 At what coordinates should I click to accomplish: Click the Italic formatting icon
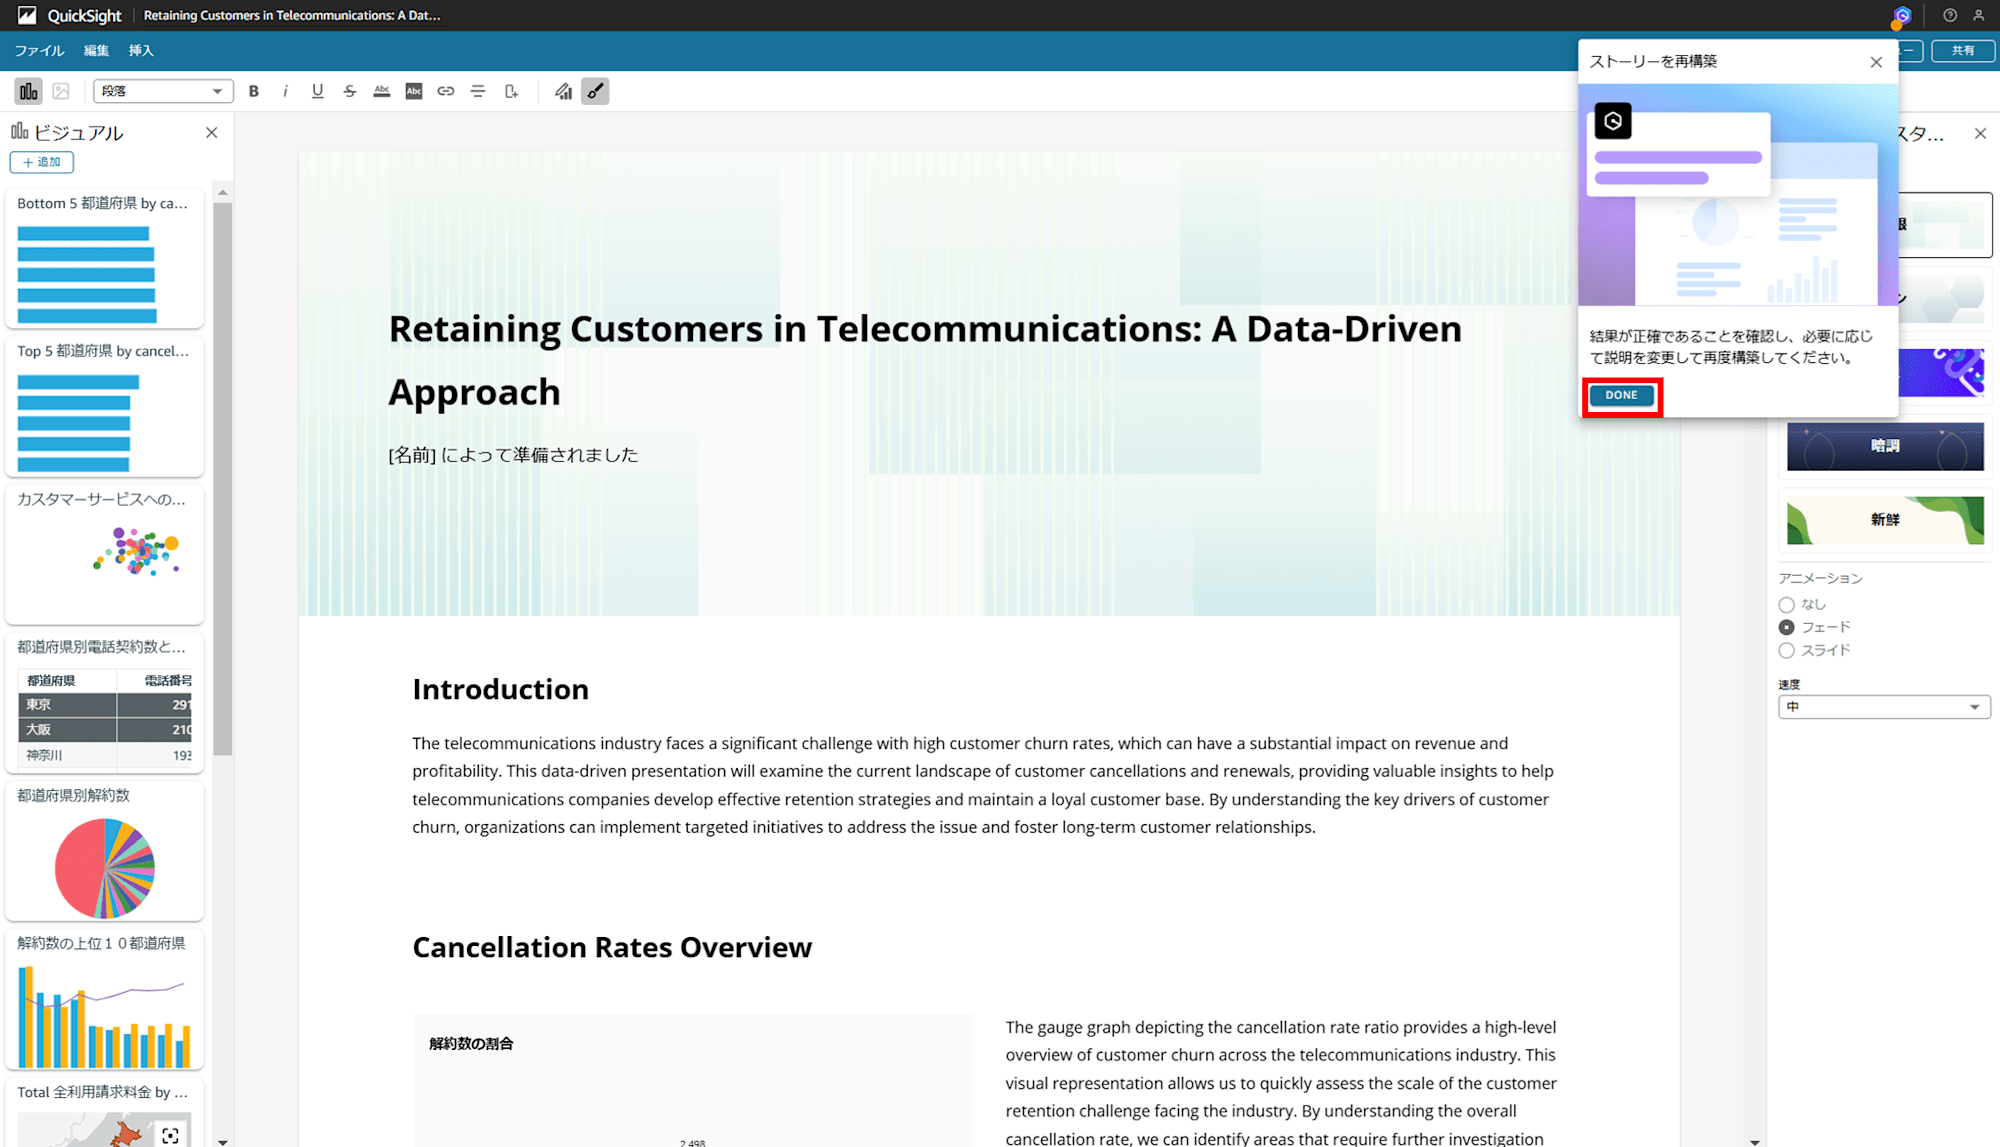(x=284, y=91)
